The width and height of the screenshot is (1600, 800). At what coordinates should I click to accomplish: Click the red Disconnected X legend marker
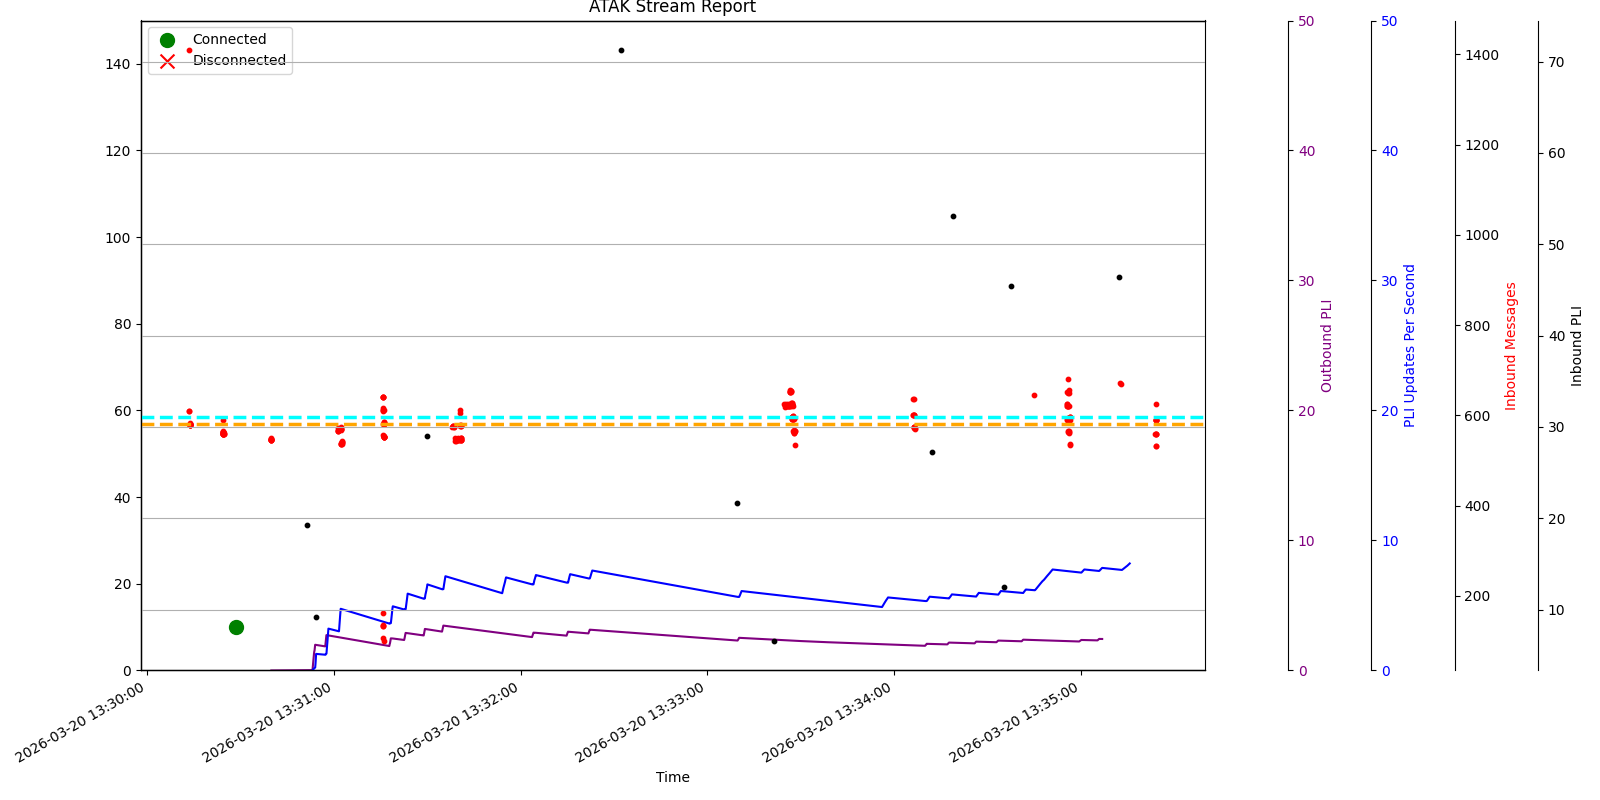point(167,61)
